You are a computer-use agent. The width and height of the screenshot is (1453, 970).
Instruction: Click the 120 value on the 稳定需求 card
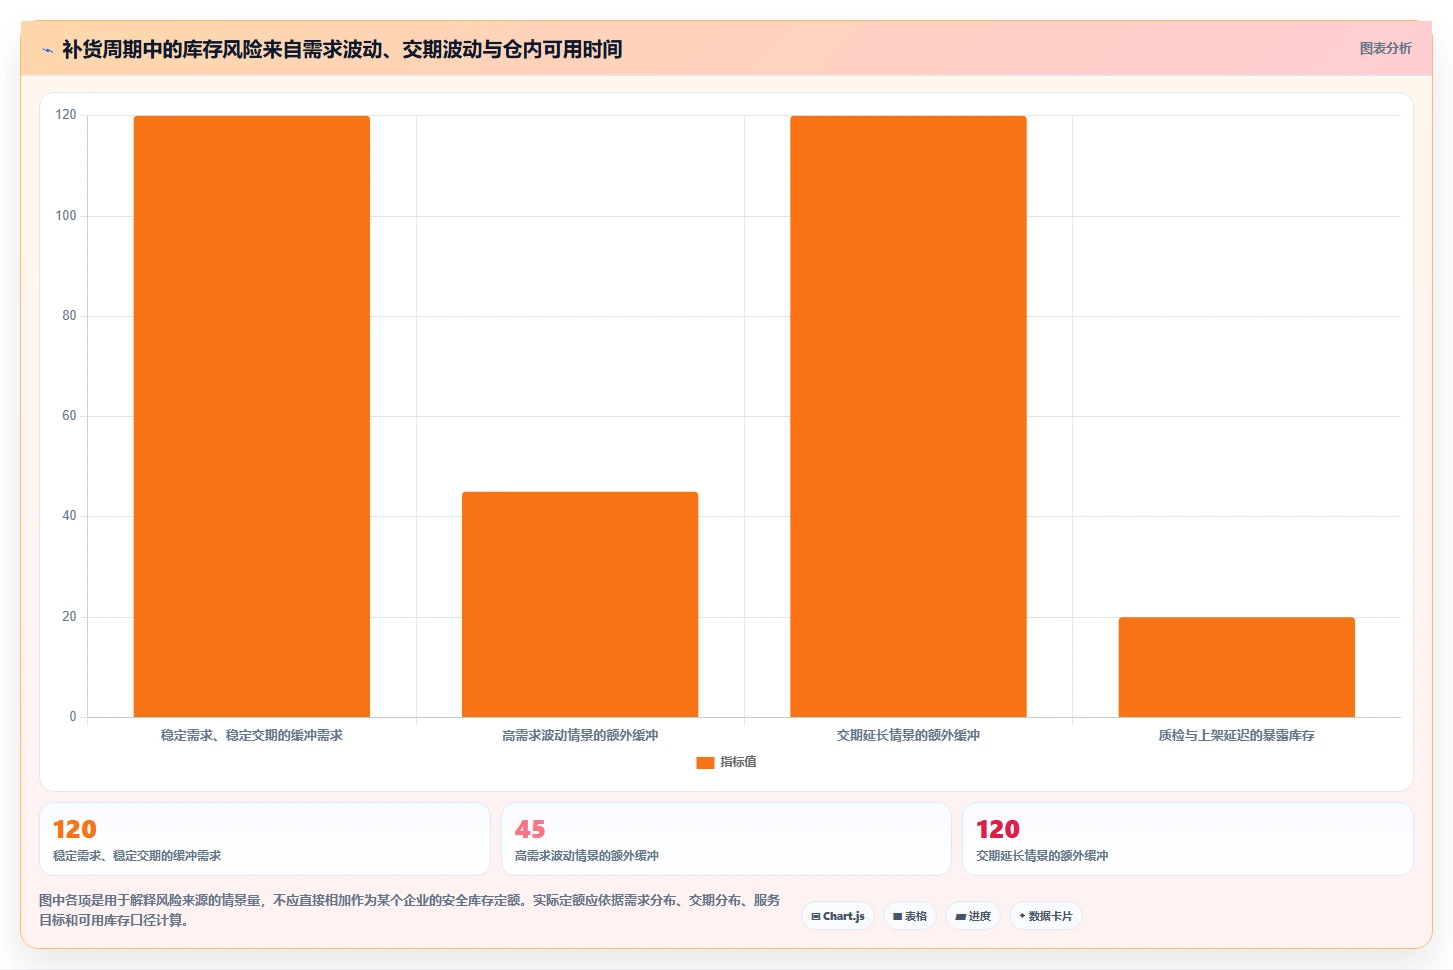pos(75,829)
